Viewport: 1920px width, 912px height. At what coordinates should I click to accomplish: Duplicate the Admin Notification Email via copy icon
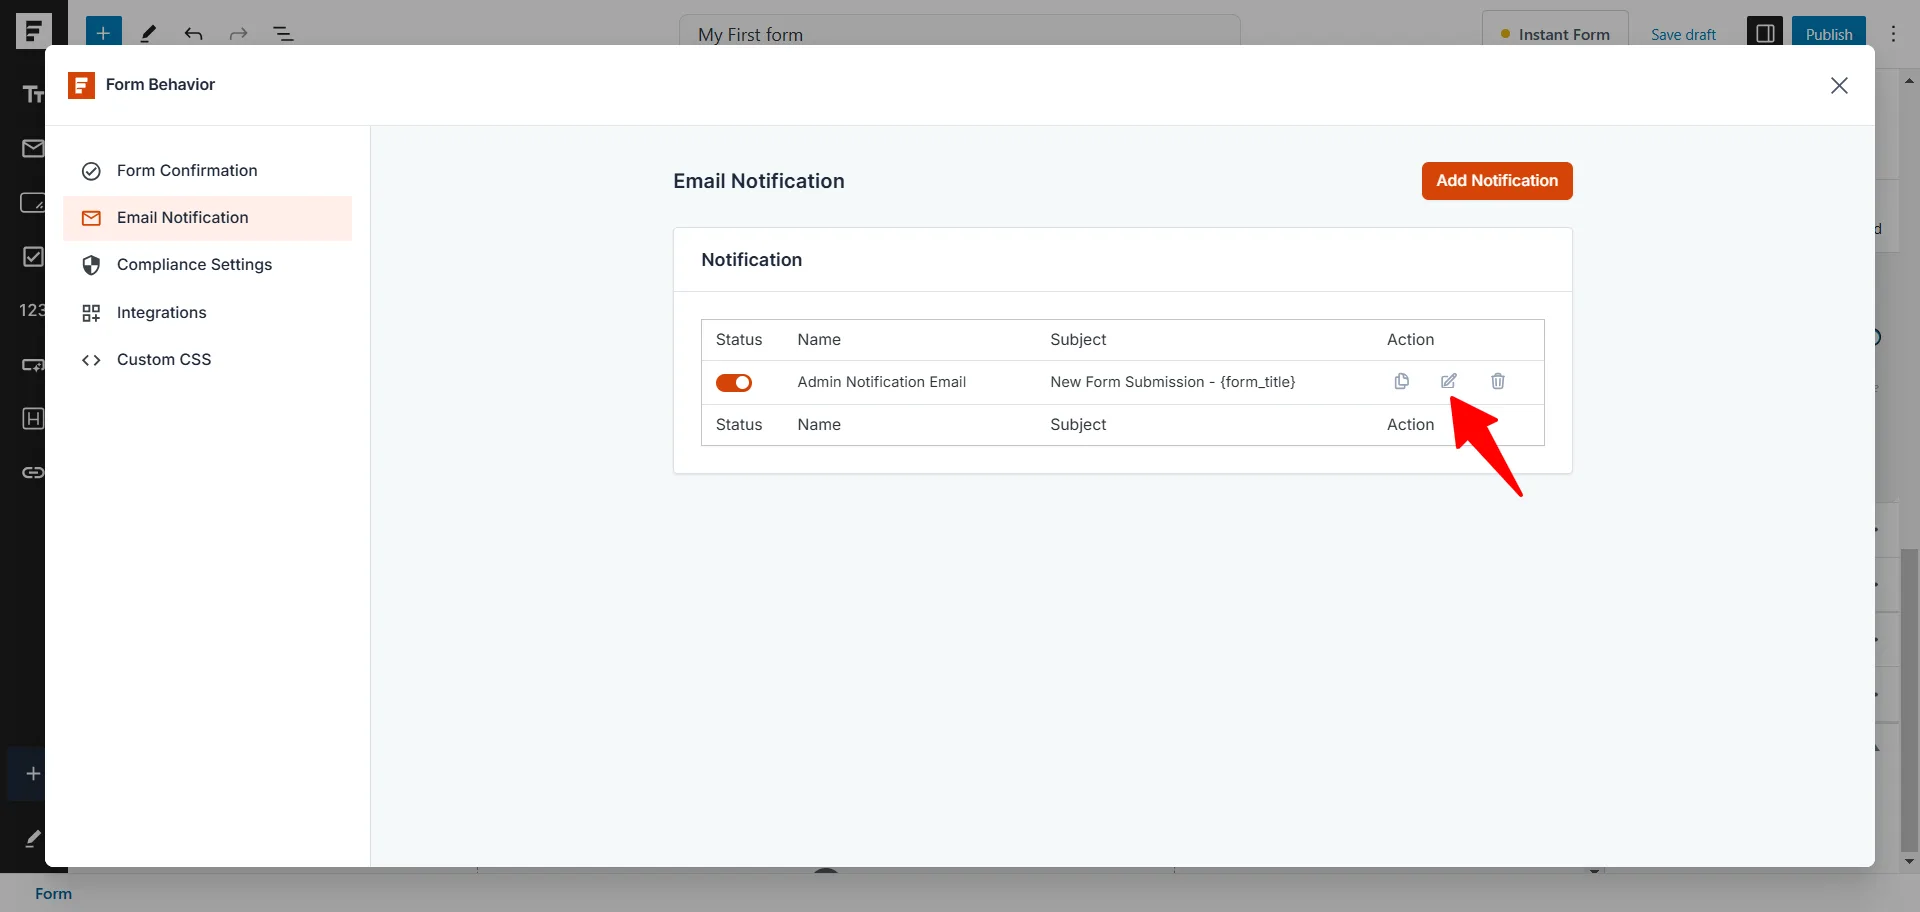1401,381
